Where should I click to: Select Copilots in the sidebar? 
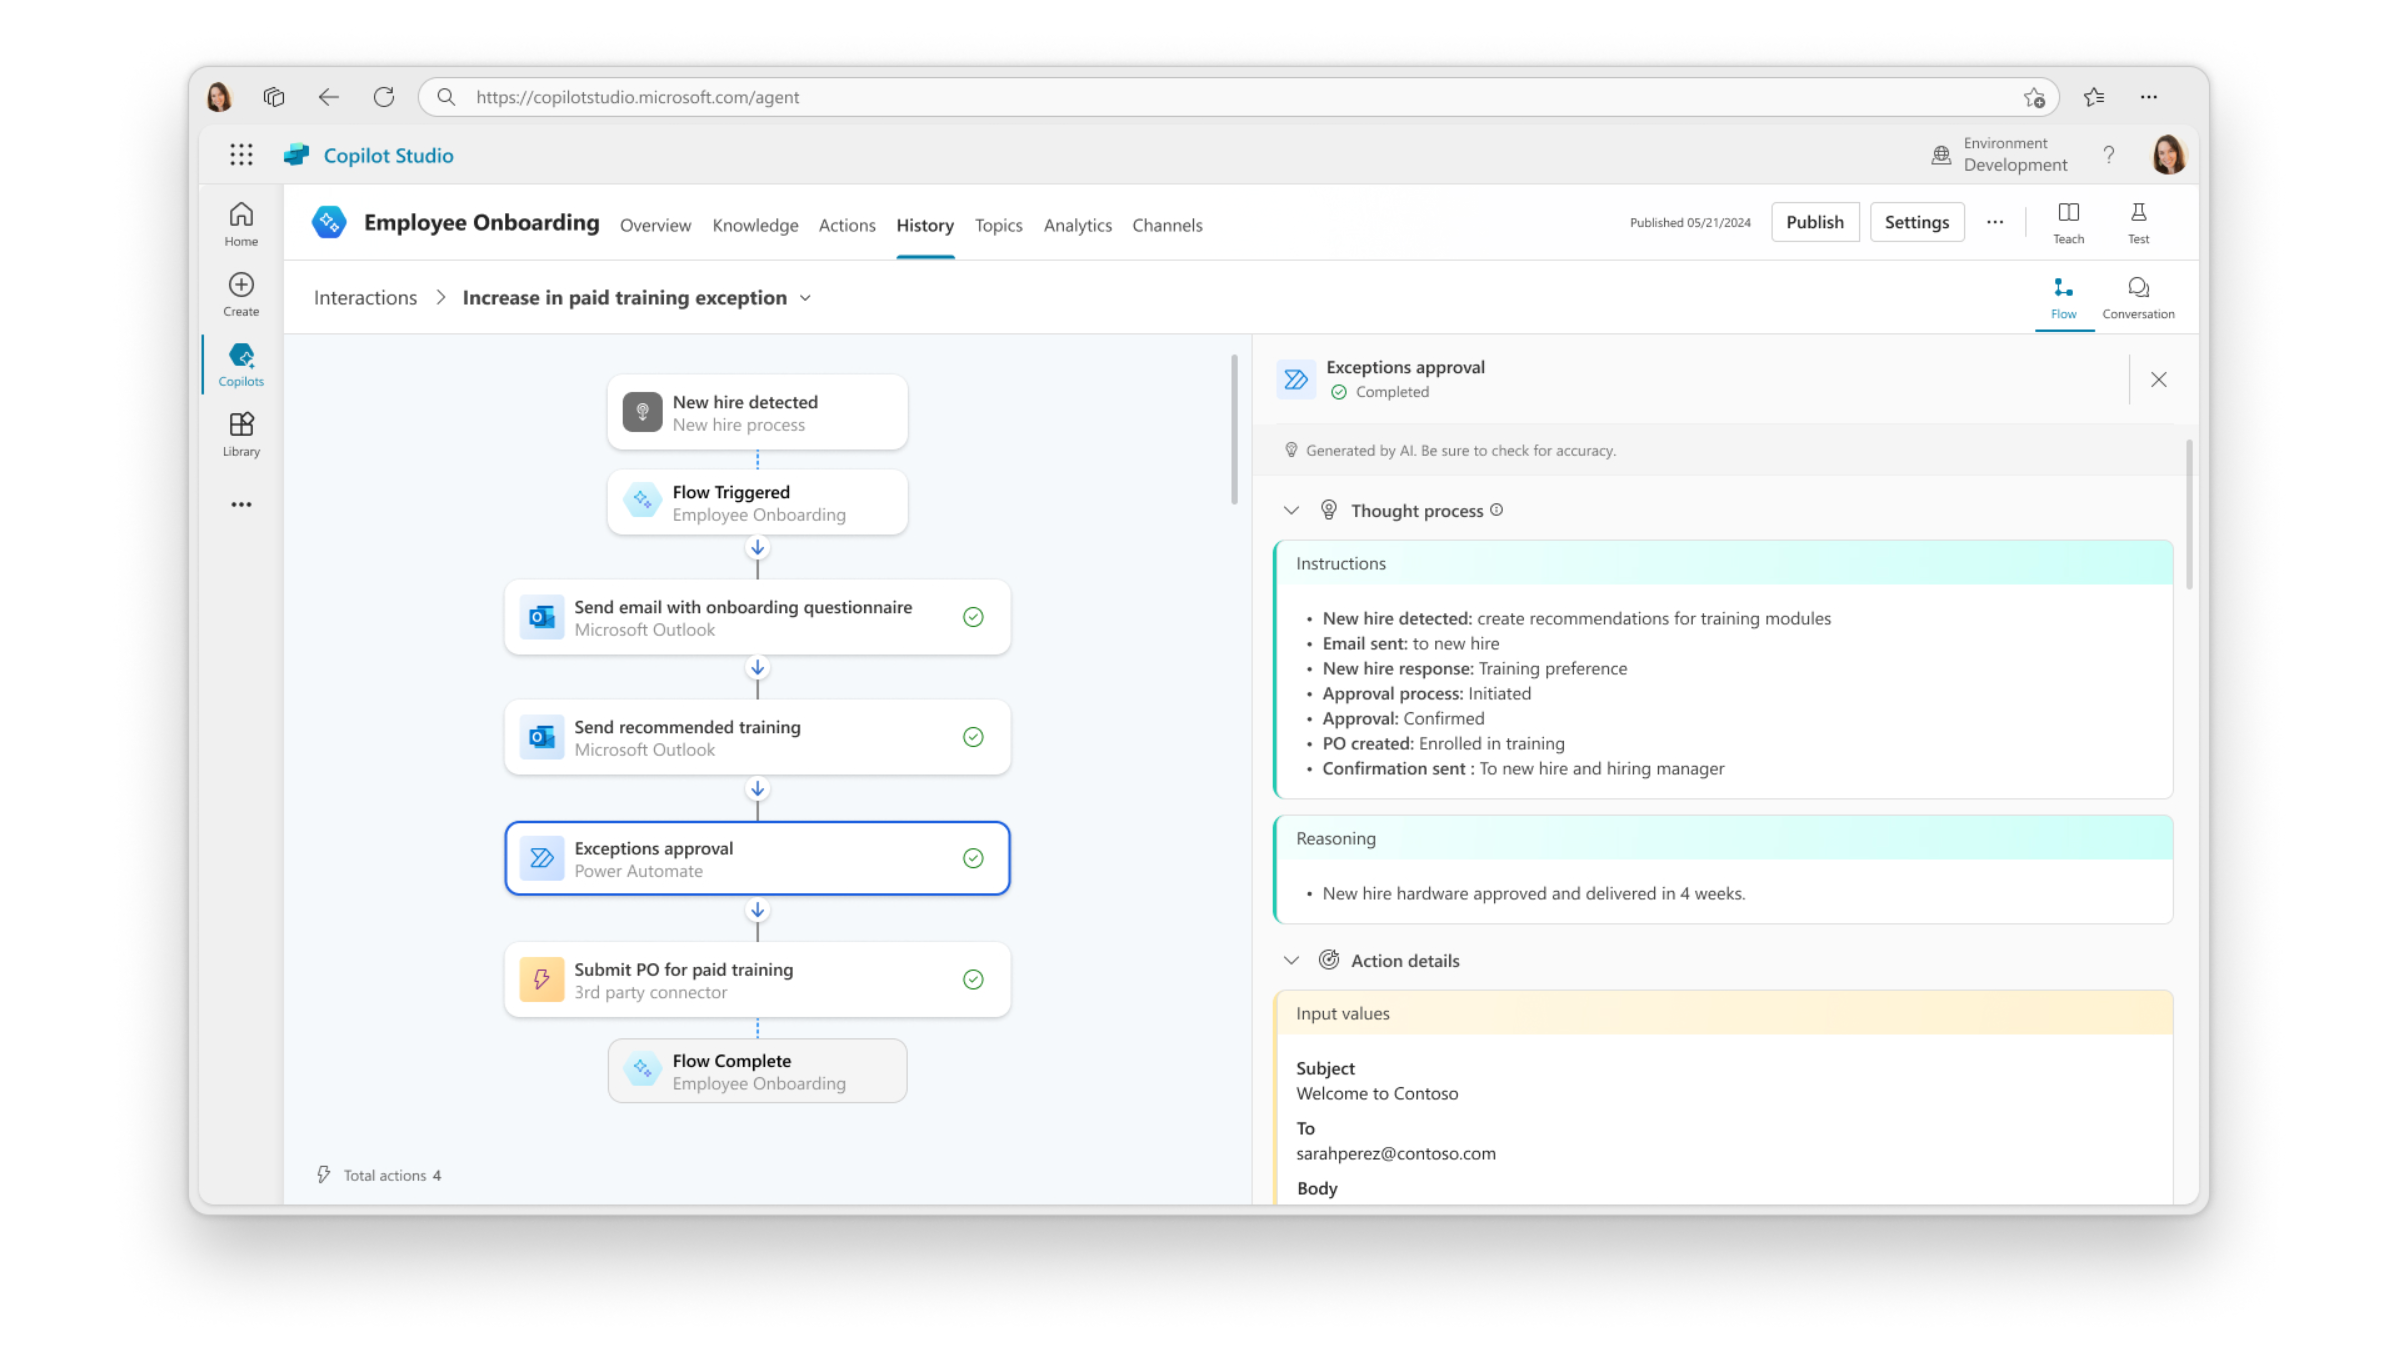point(241,364)
